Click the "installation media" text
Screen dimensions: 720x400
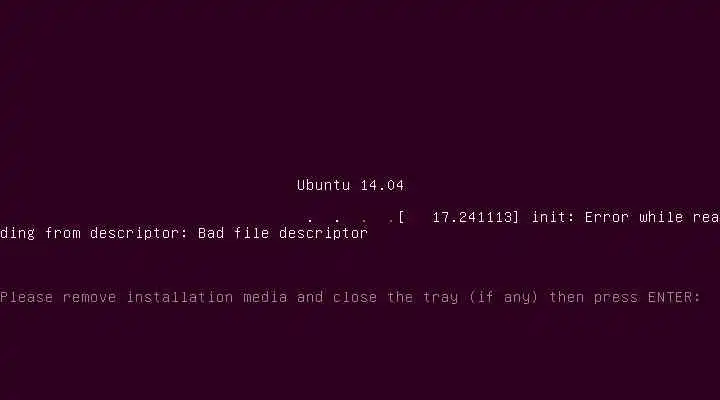tap(207, 297)
